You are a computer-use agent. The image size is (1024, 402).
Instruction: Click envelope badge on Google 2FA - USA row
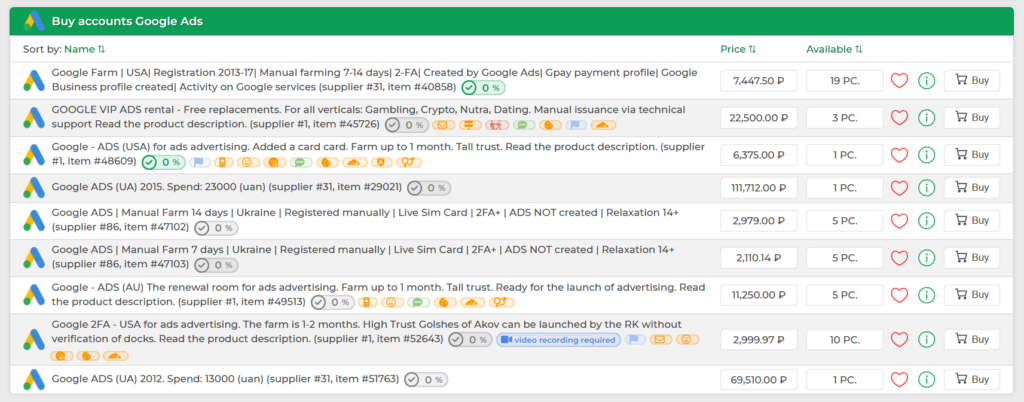[x=660, y=339]
